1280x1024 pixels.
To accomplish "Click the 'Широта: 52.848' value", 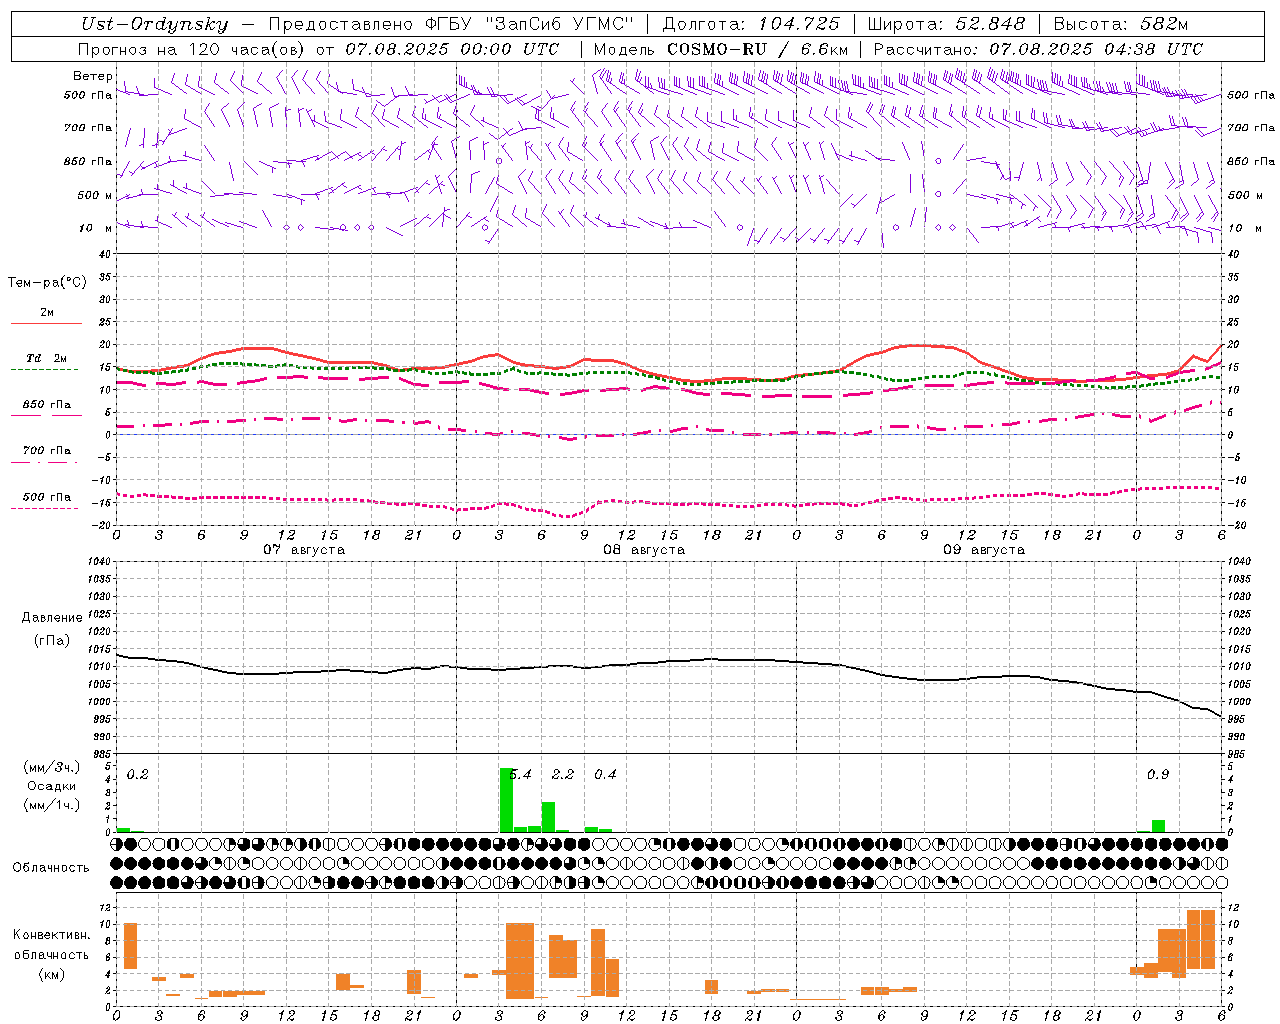I will (946, 24).
